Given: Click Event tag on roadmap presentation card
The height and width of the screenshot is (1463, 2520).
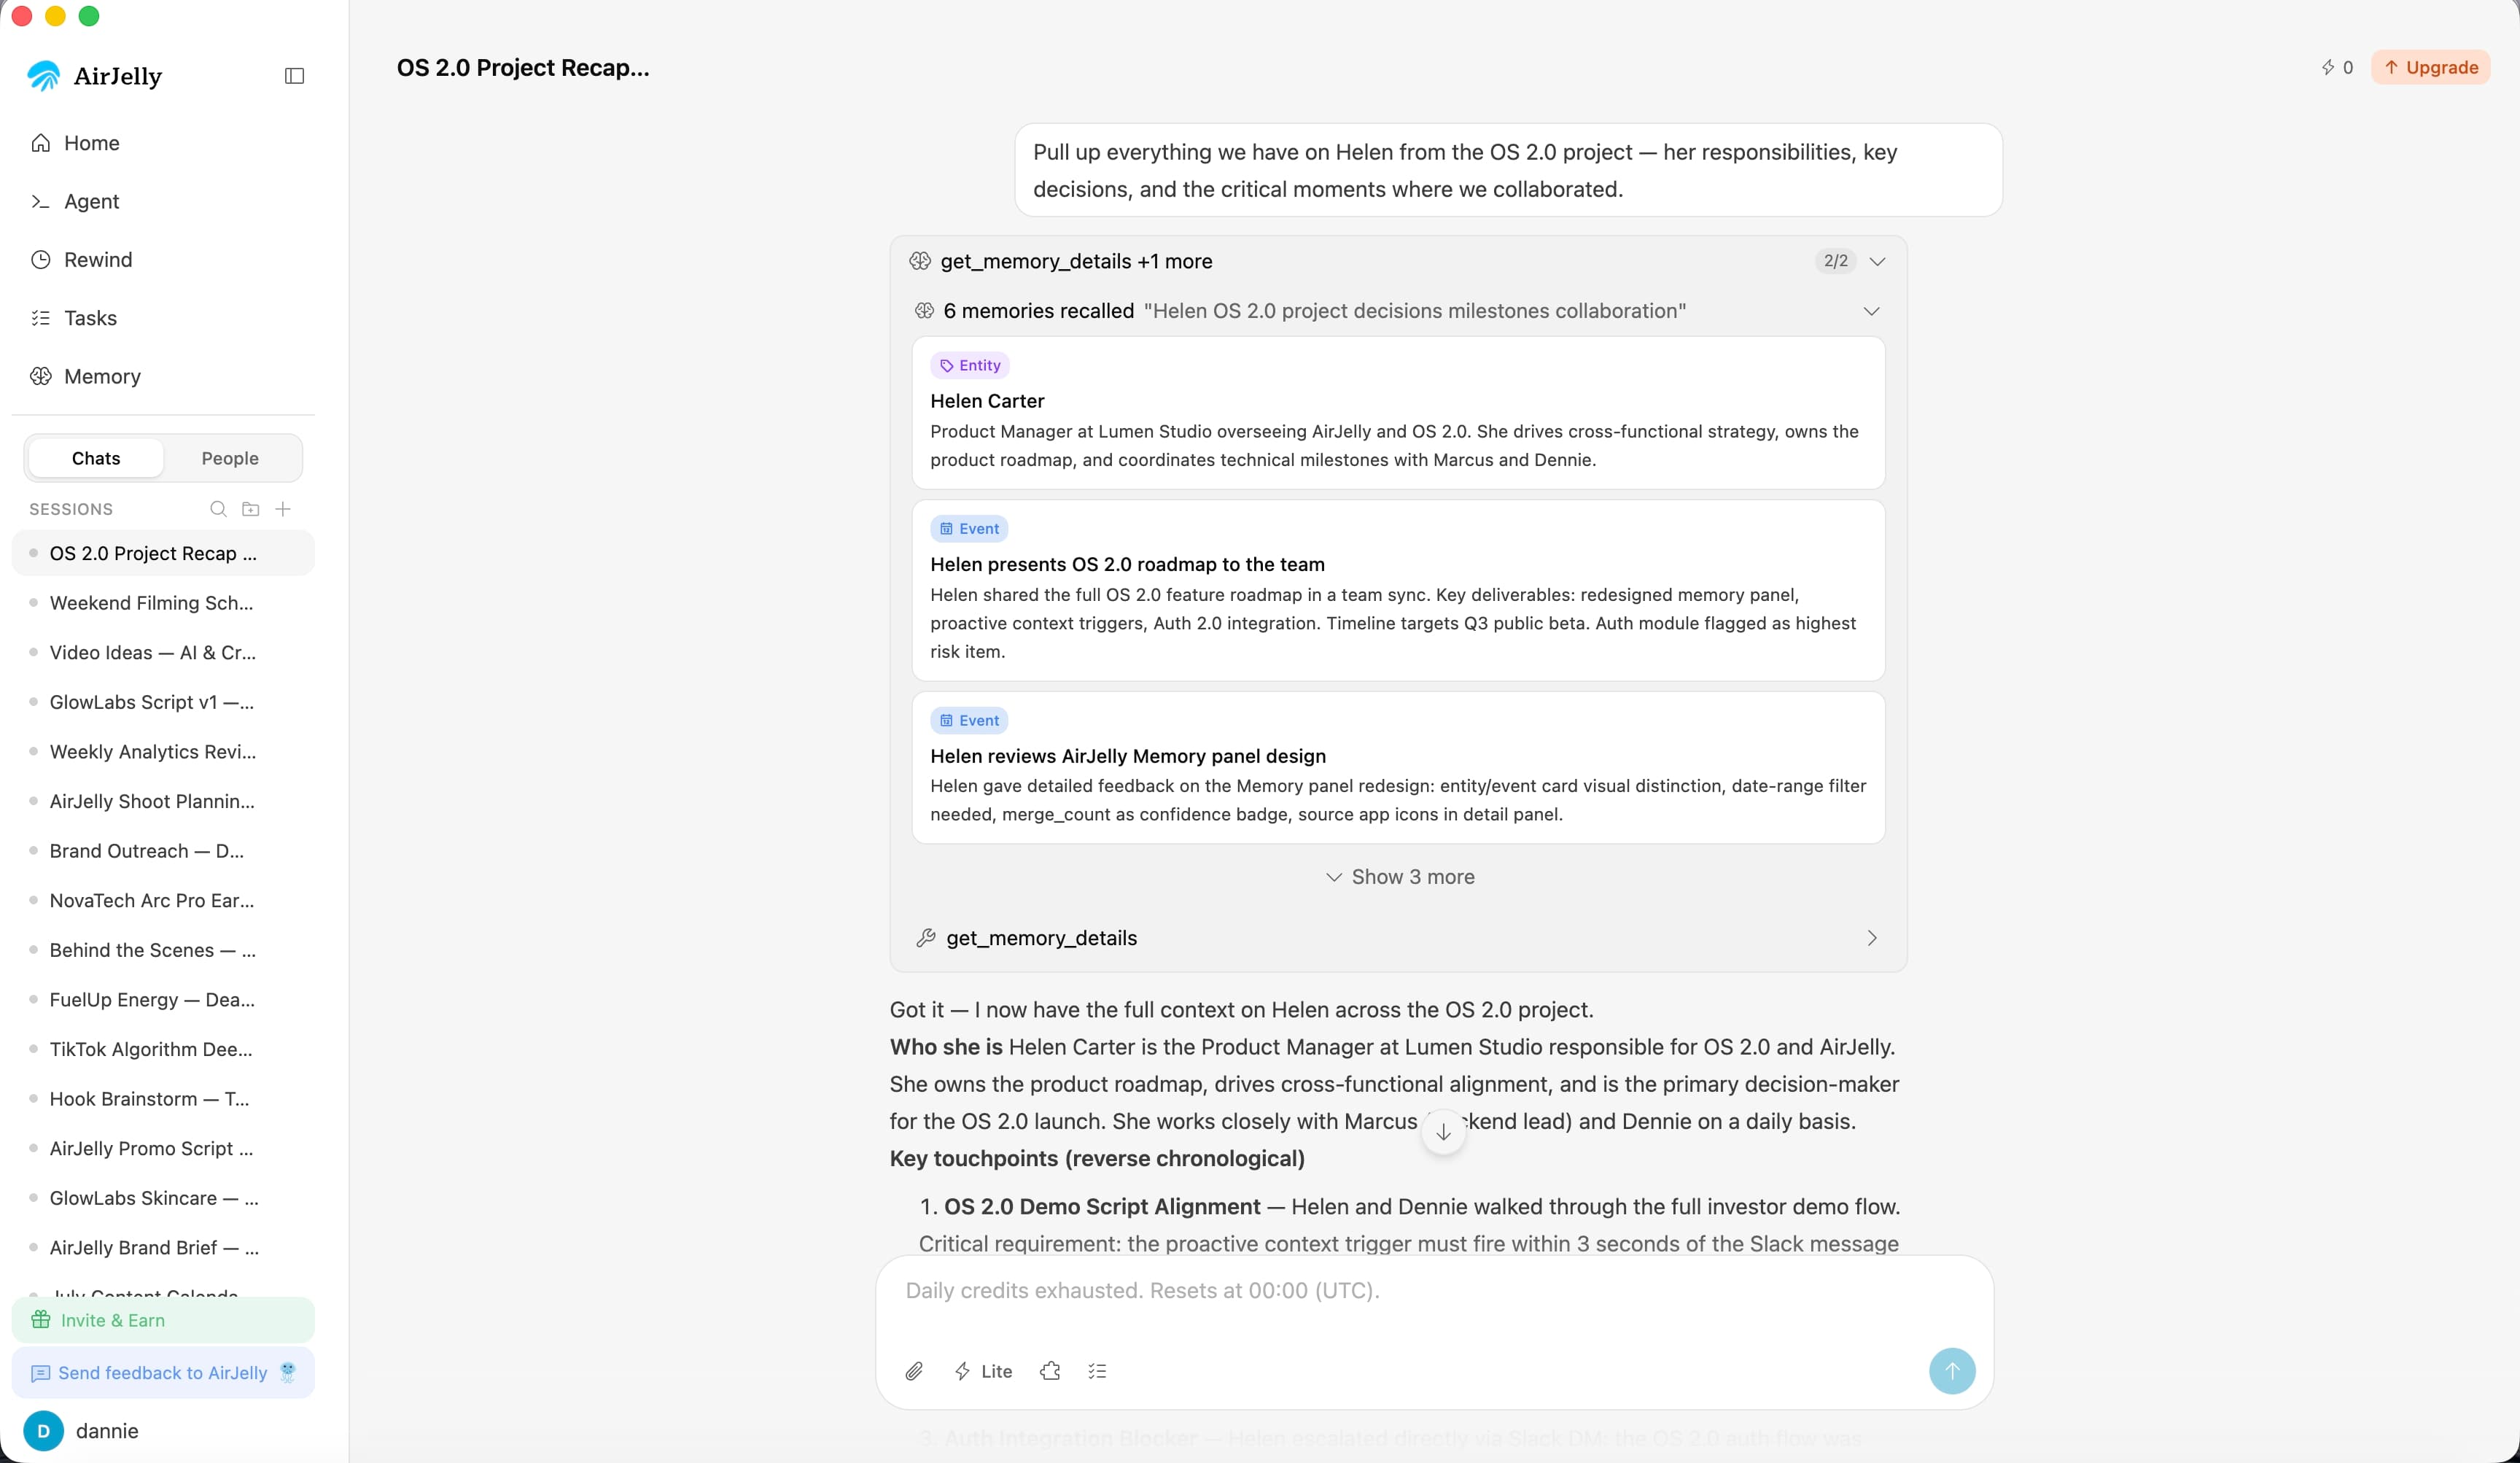Looking at the screenshot, I should point(969,529).
